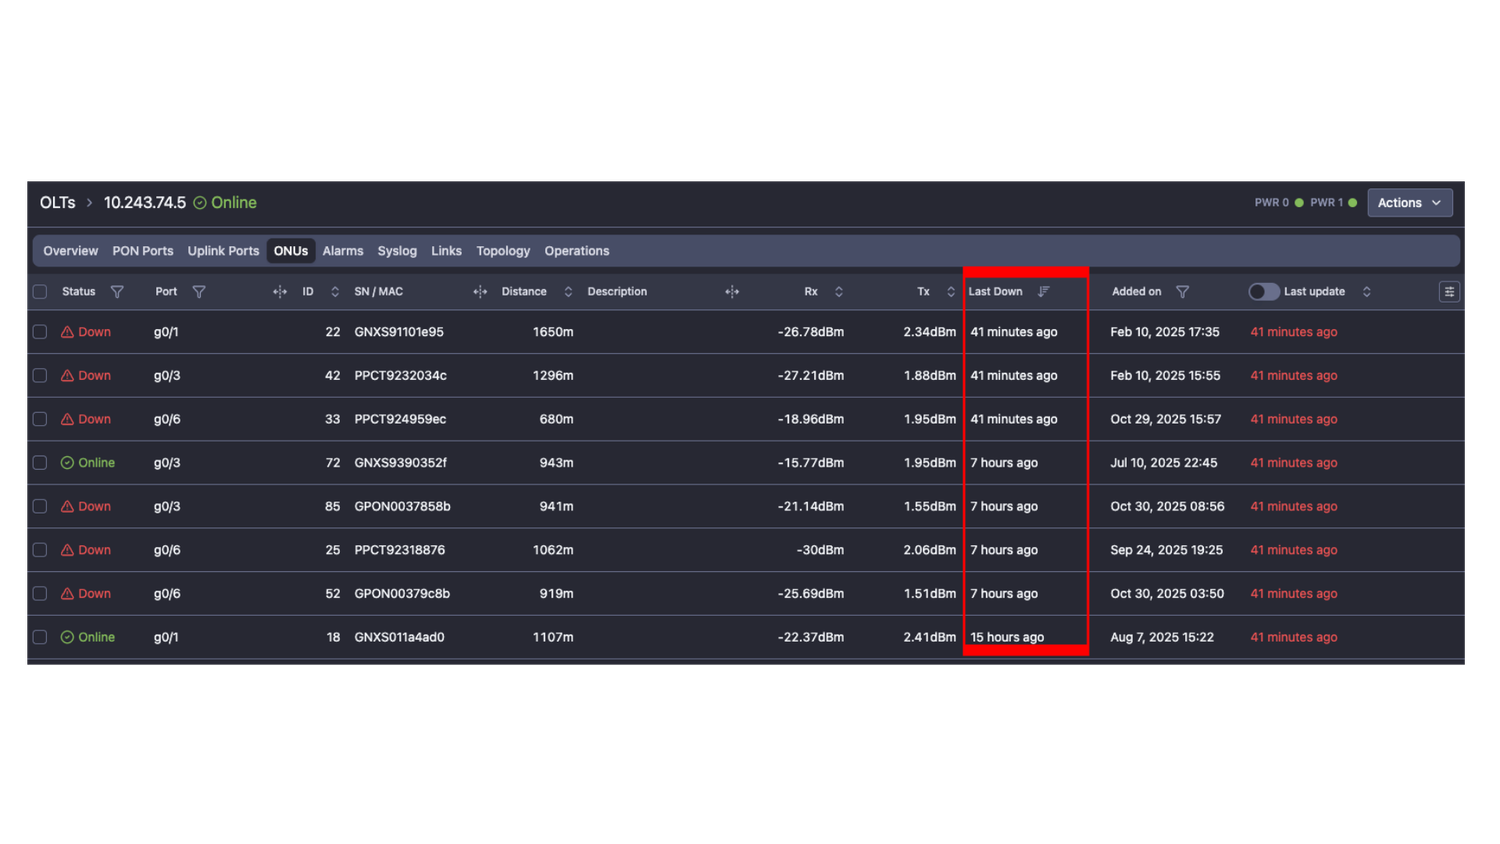Toggle the Last update switch
This screenshot has height=844, width=1500.
(1263, 292)
